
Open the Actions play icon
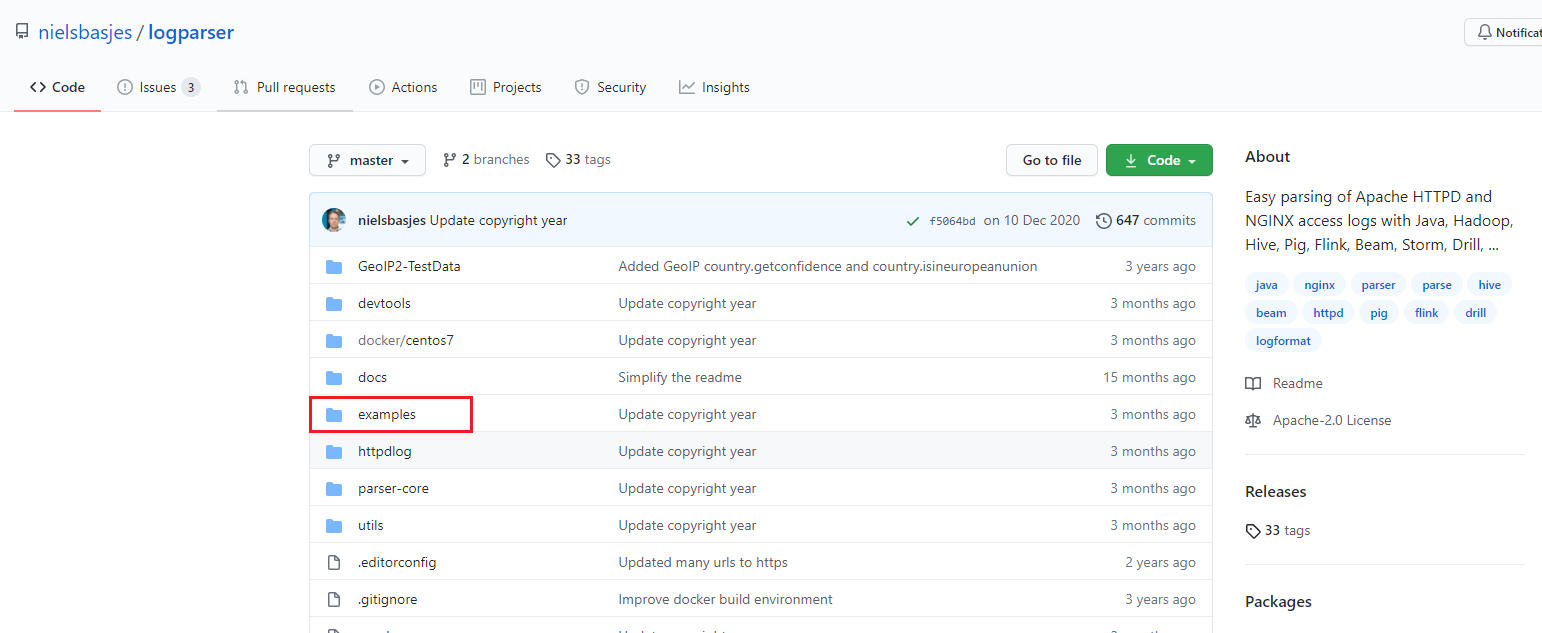378,87
